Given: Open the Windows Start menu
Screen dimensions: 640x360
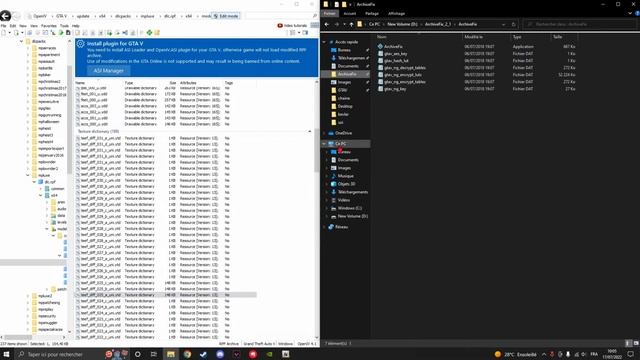Looking at the screenshot, I should pos(7,354).
